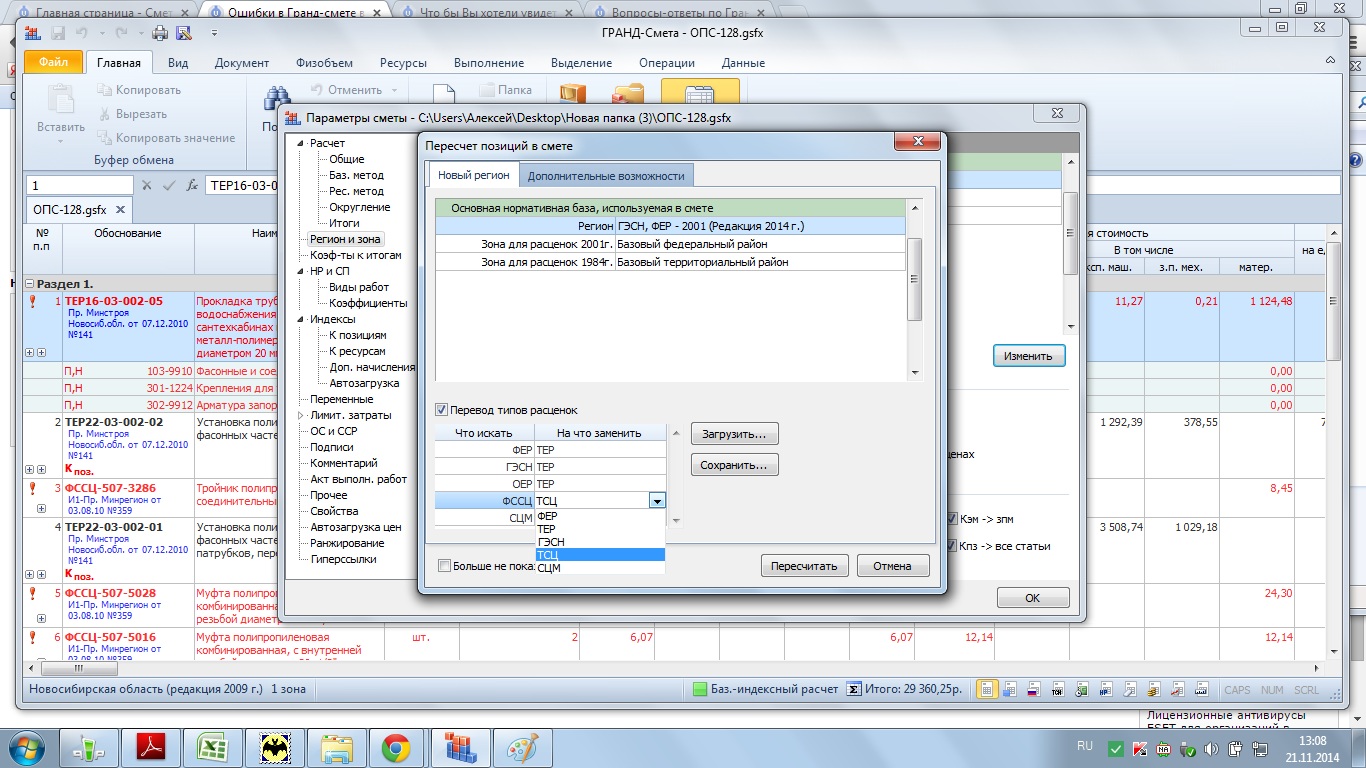This screenshot has height=768, width=1366.
Task: Click the Grand-Smeta cubes icon in taskbar
Action: pos(459,747)
